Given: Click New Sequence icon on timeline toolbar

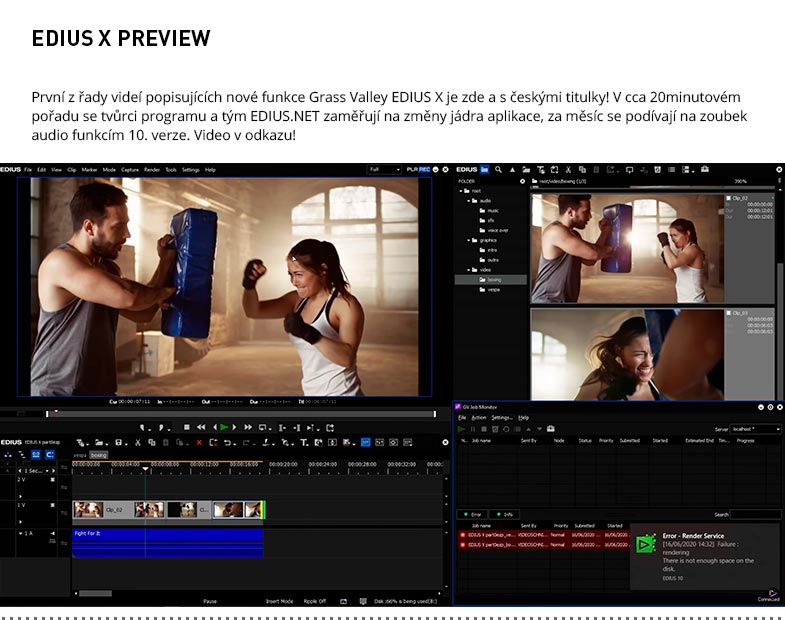Looking at the screenshot, I should click(82, 442).
